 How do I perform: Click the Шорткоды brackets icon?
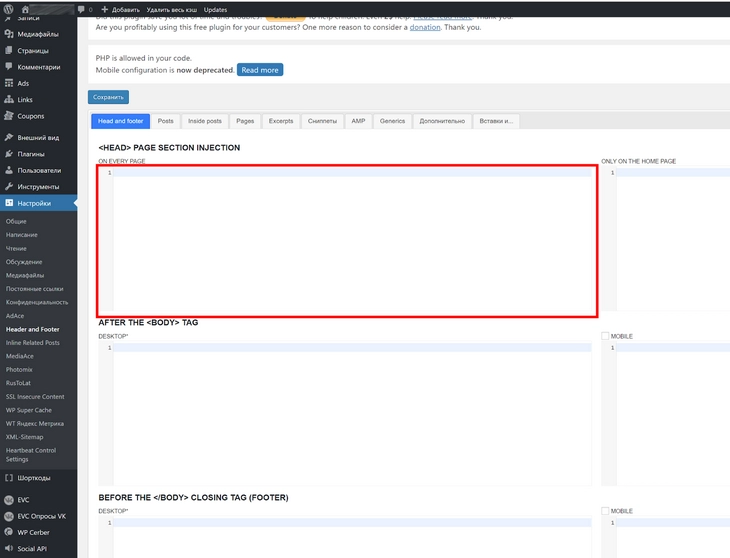pyautogui.click(x=8, y=477)
